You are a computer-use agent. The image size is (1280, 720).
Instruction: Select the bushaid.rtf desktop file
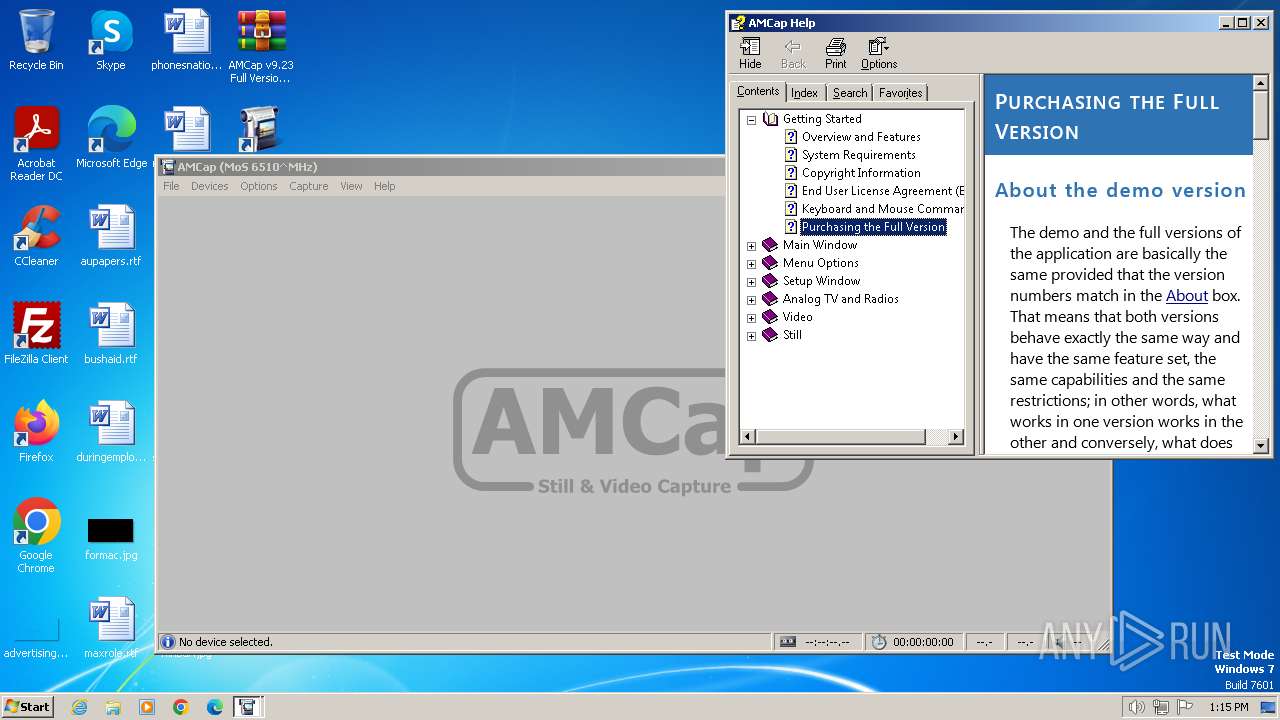[x=110, y=333]
